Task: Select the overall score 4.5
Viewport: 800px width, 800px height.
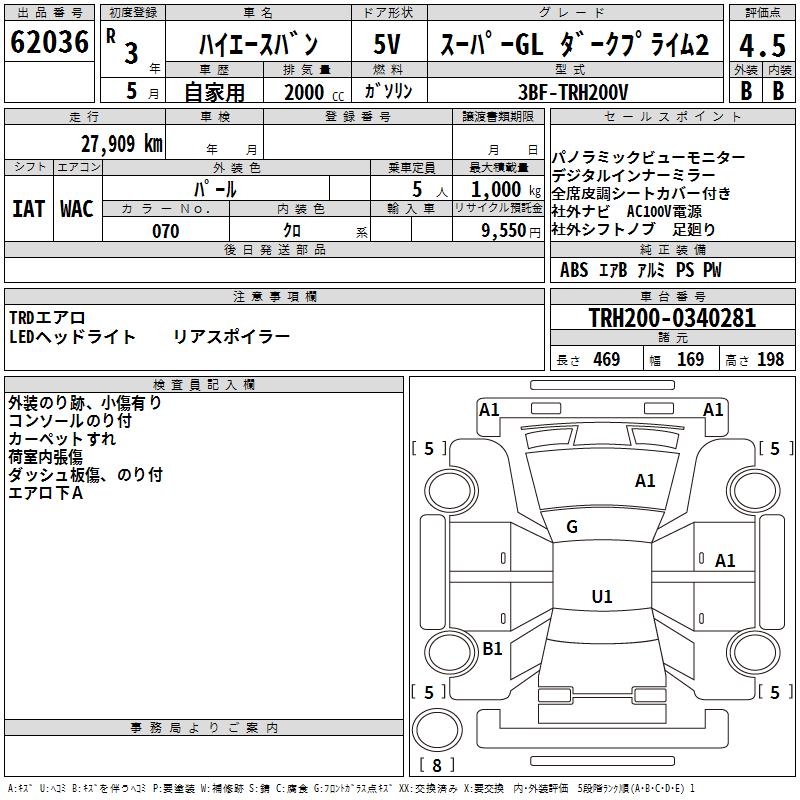Action: pos(762,45)
